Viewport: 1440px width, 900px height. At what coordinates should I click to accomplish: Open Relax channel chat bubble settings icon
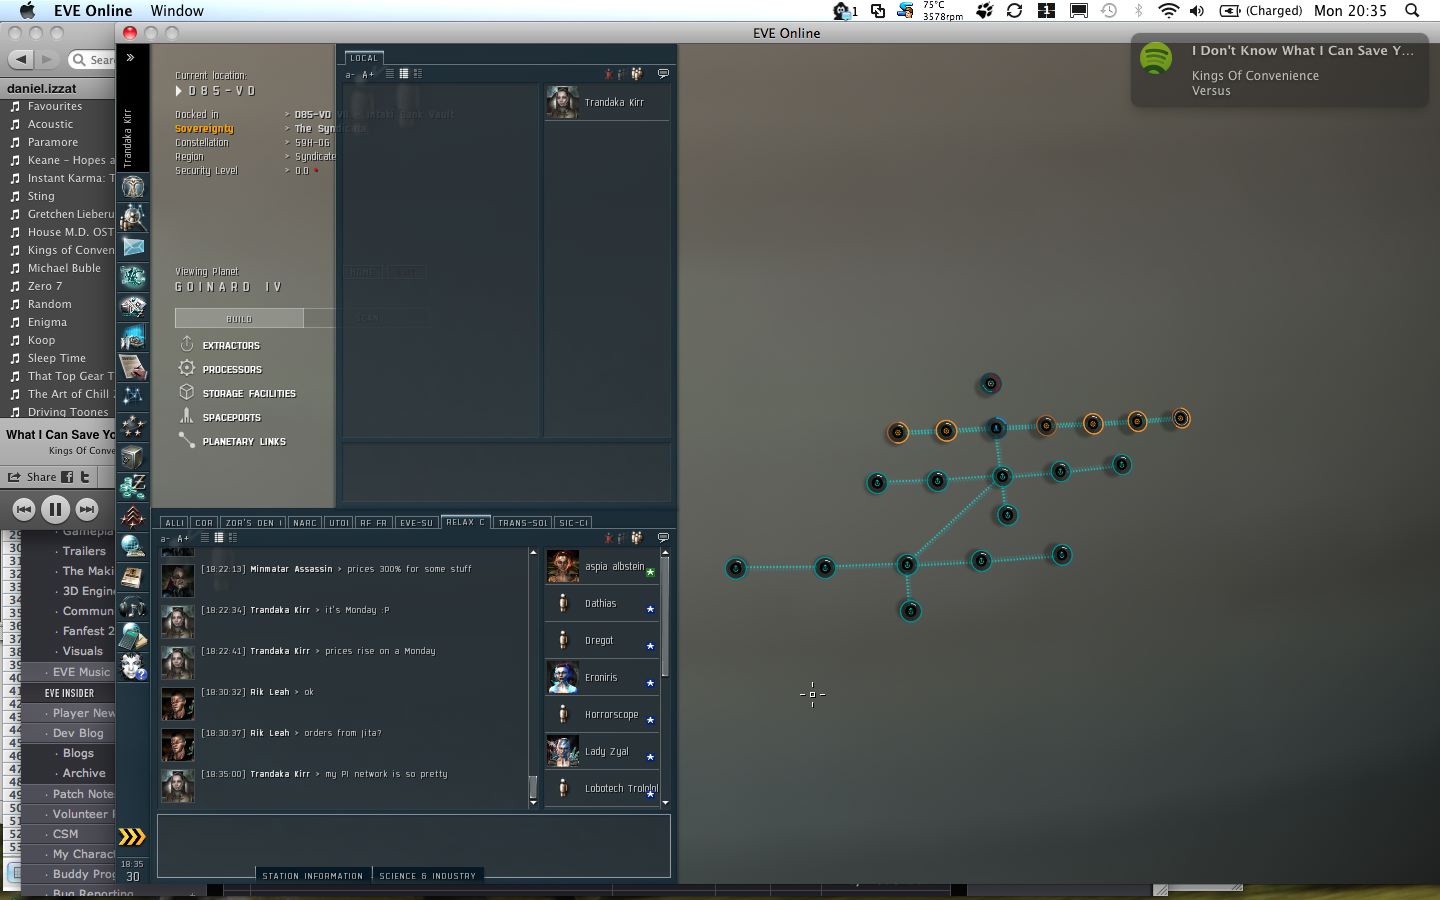(663, 537)
